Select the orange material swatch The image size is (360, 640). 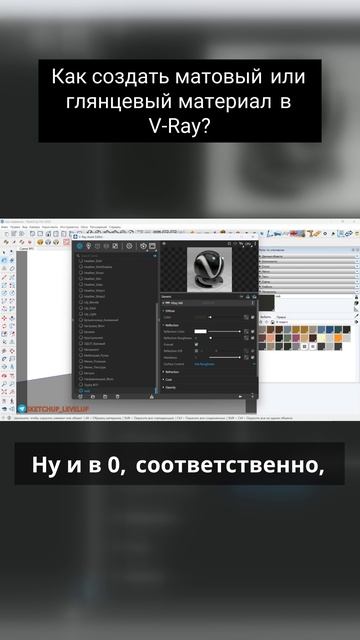[x=338, y=338]
